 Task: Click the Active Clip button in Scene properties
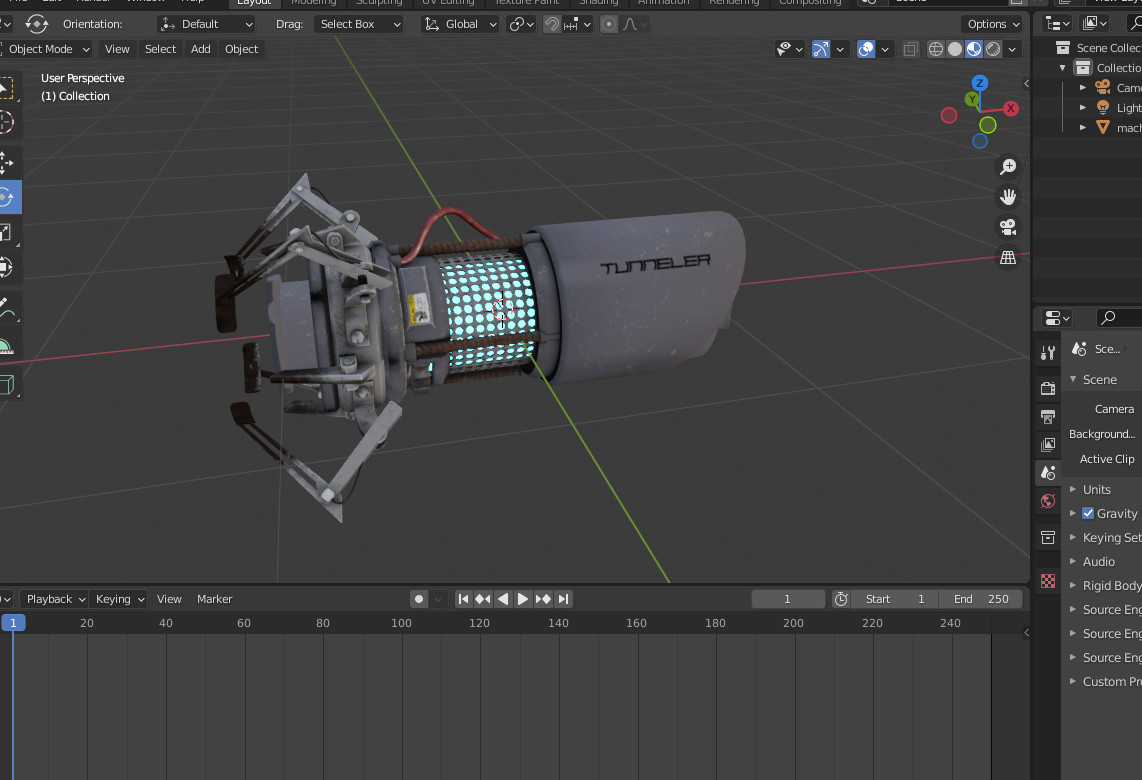pyautogui.click(x=1105, y=458)
